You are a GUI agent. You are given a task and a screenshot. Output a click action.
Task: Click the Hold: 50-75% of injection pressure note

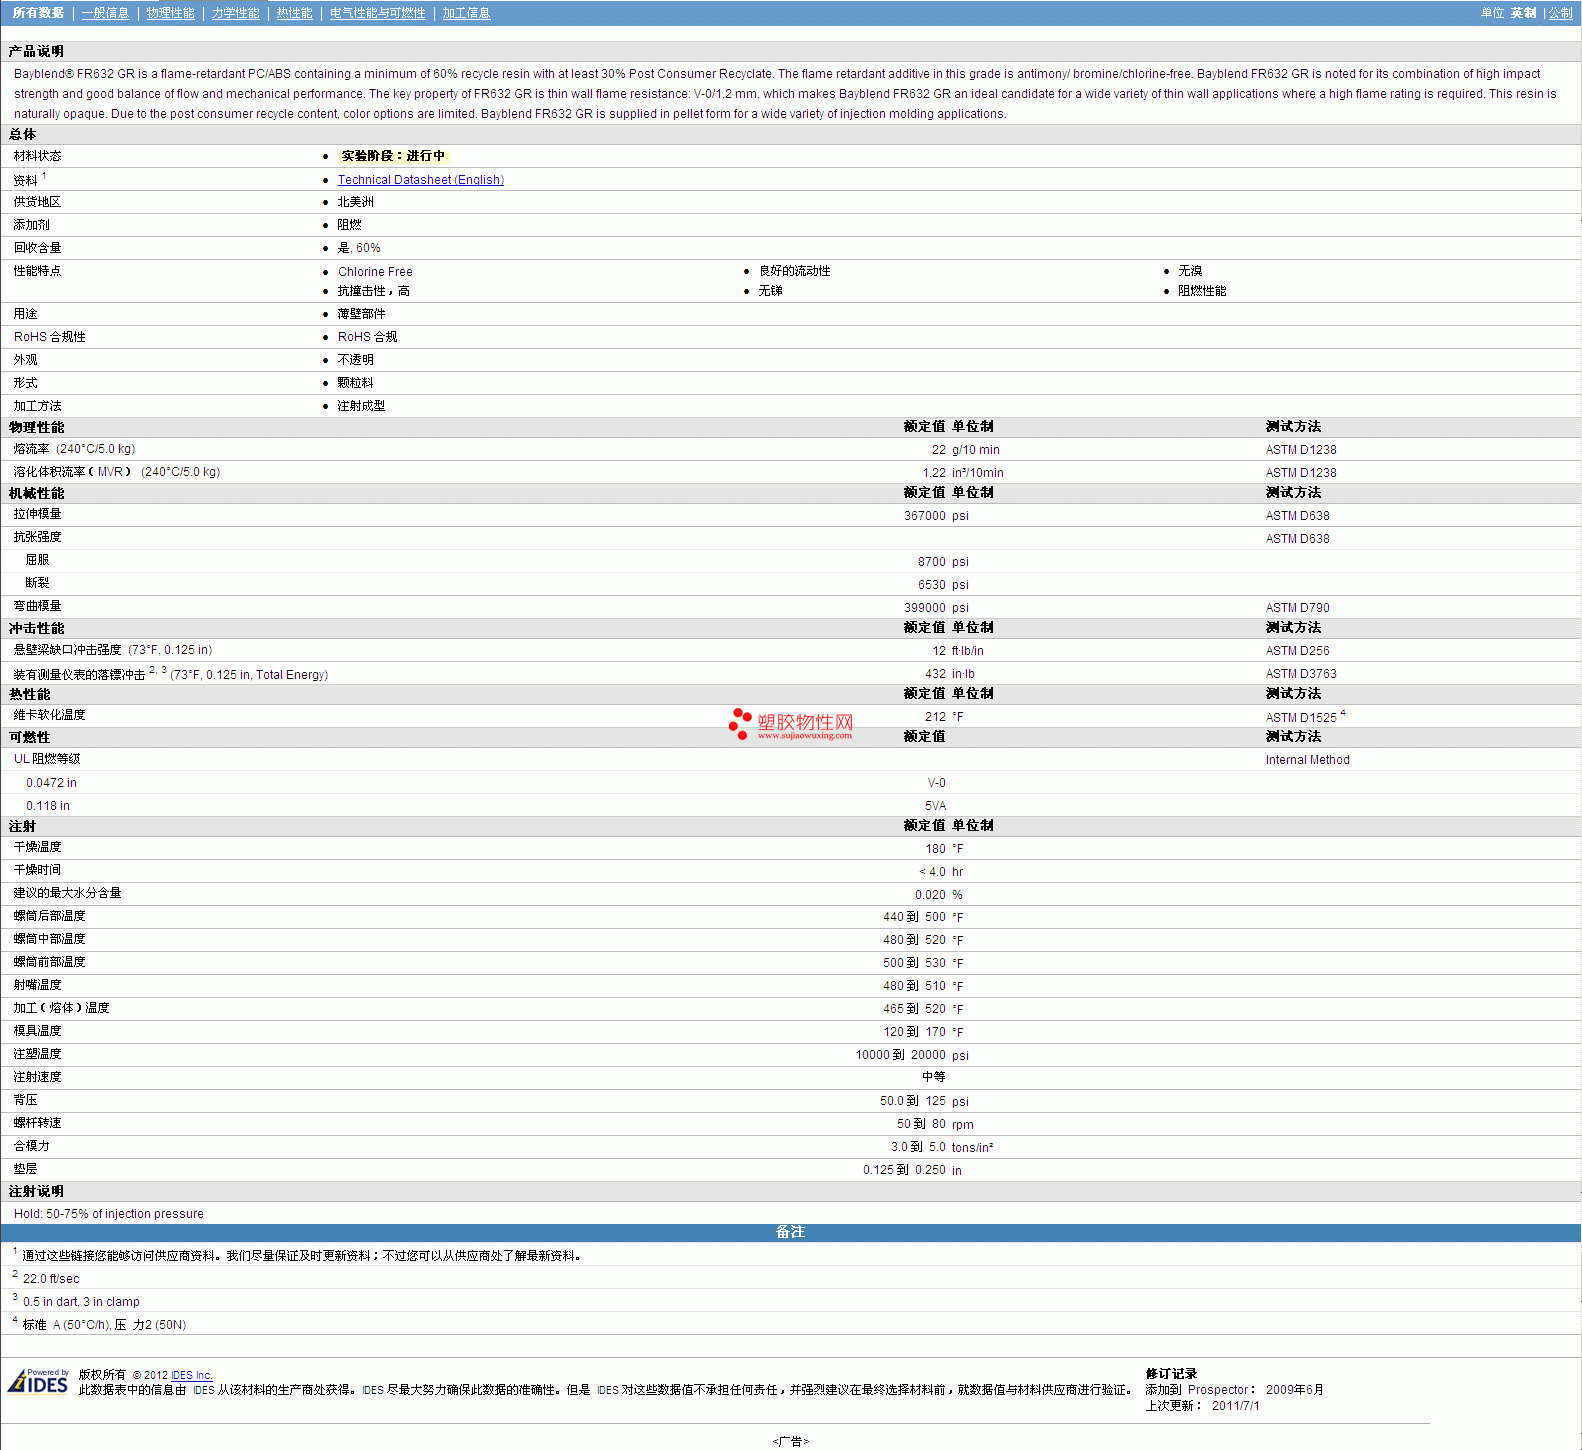pos(109,1214)
